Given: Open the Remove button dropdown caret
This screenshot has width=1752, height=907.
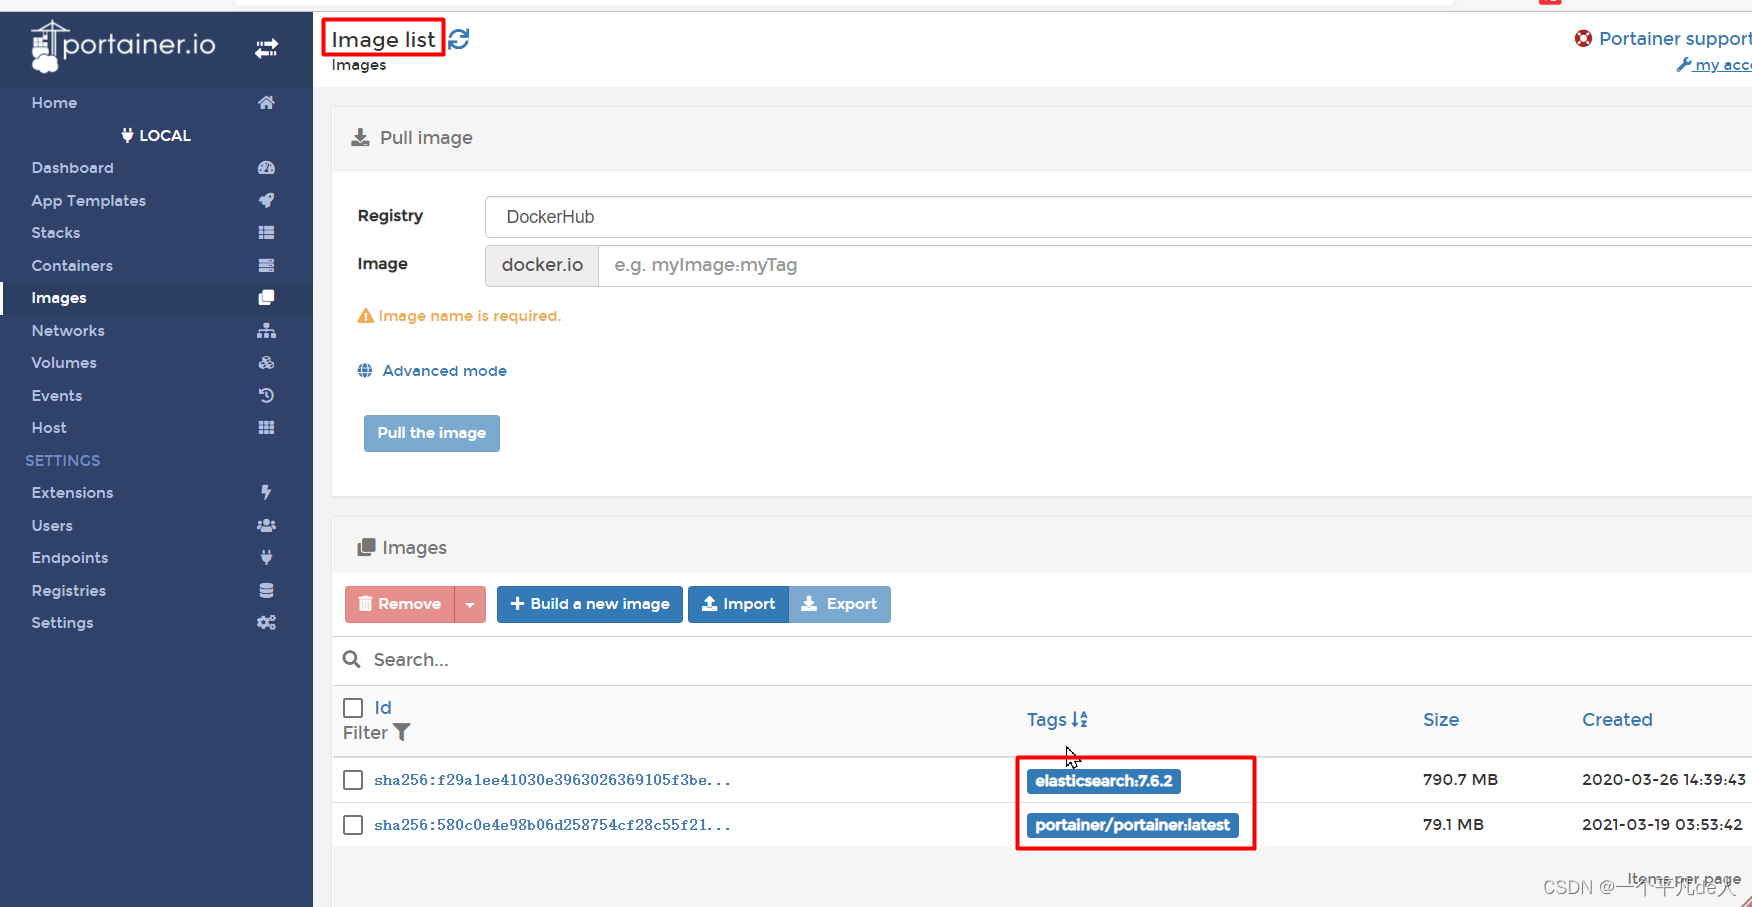Looking at the screenshot, I should pyautogui.click(x=470, y=604).
